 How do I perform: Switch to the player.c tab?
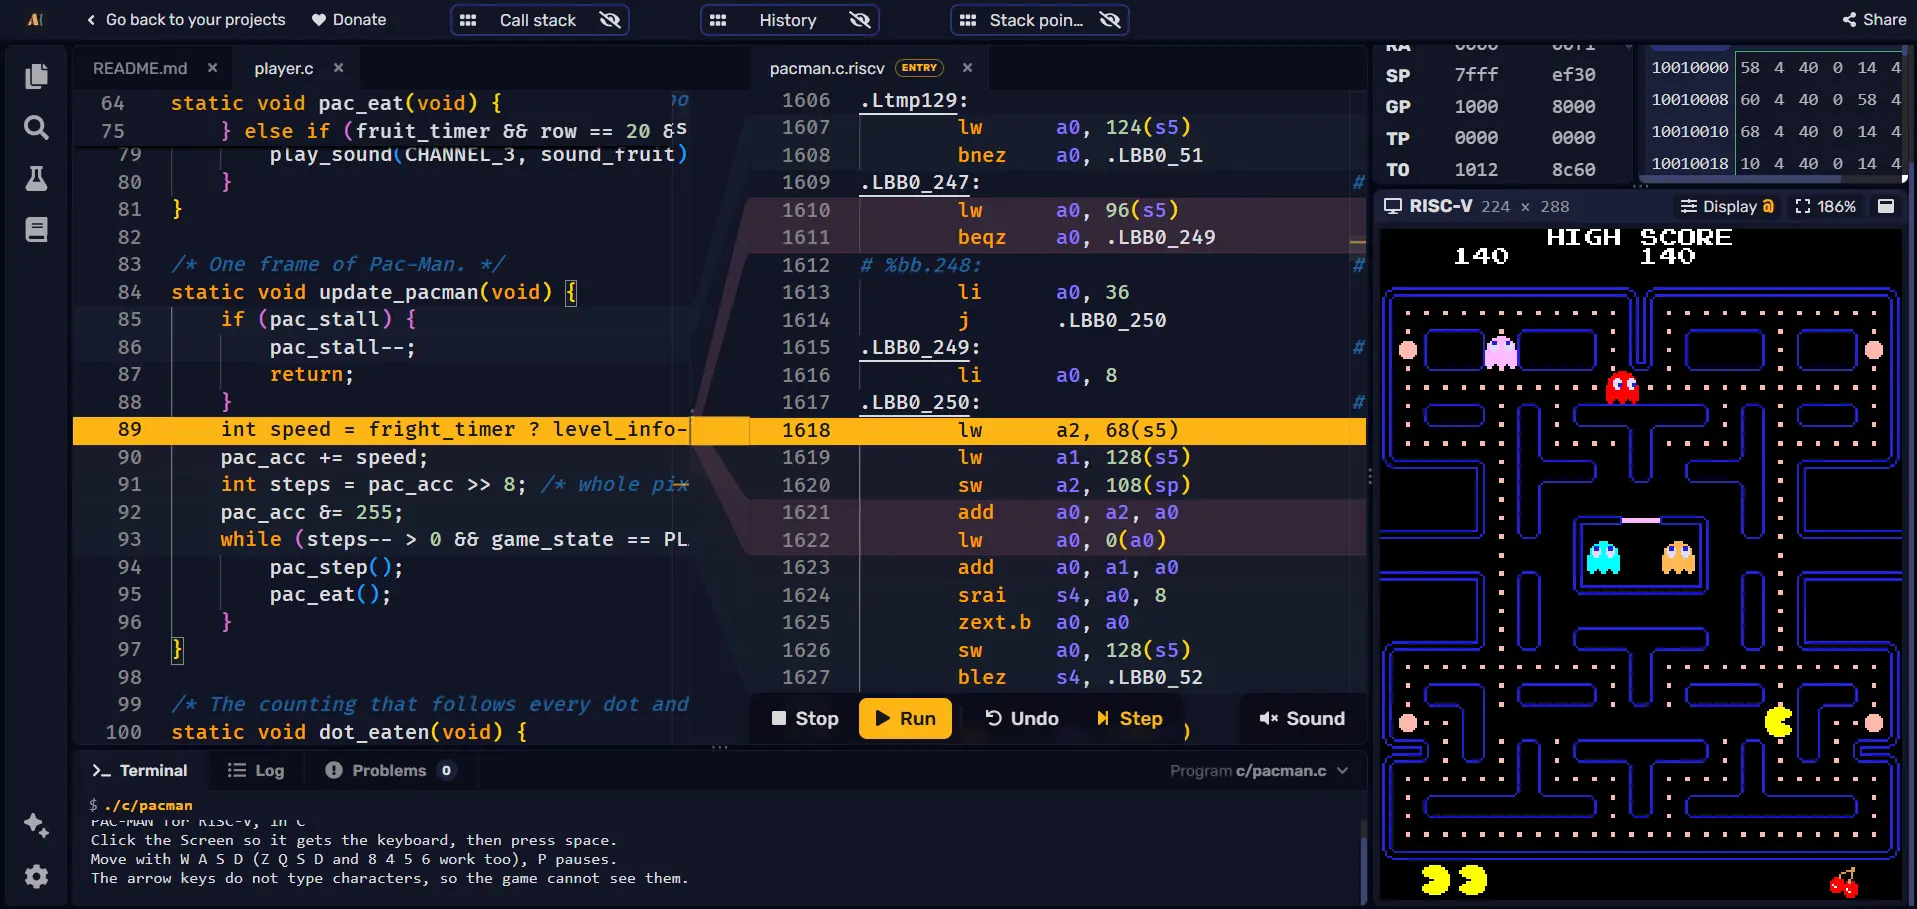[283, 68]
